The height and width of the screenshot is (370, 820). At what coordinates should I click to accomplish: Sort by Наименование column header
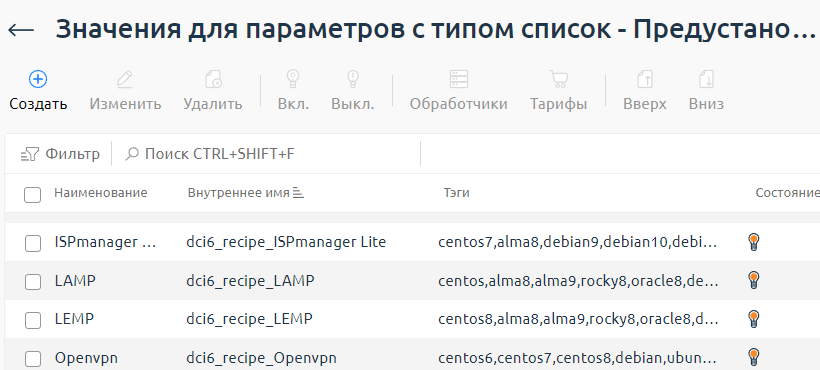click(x=101, y=193)
